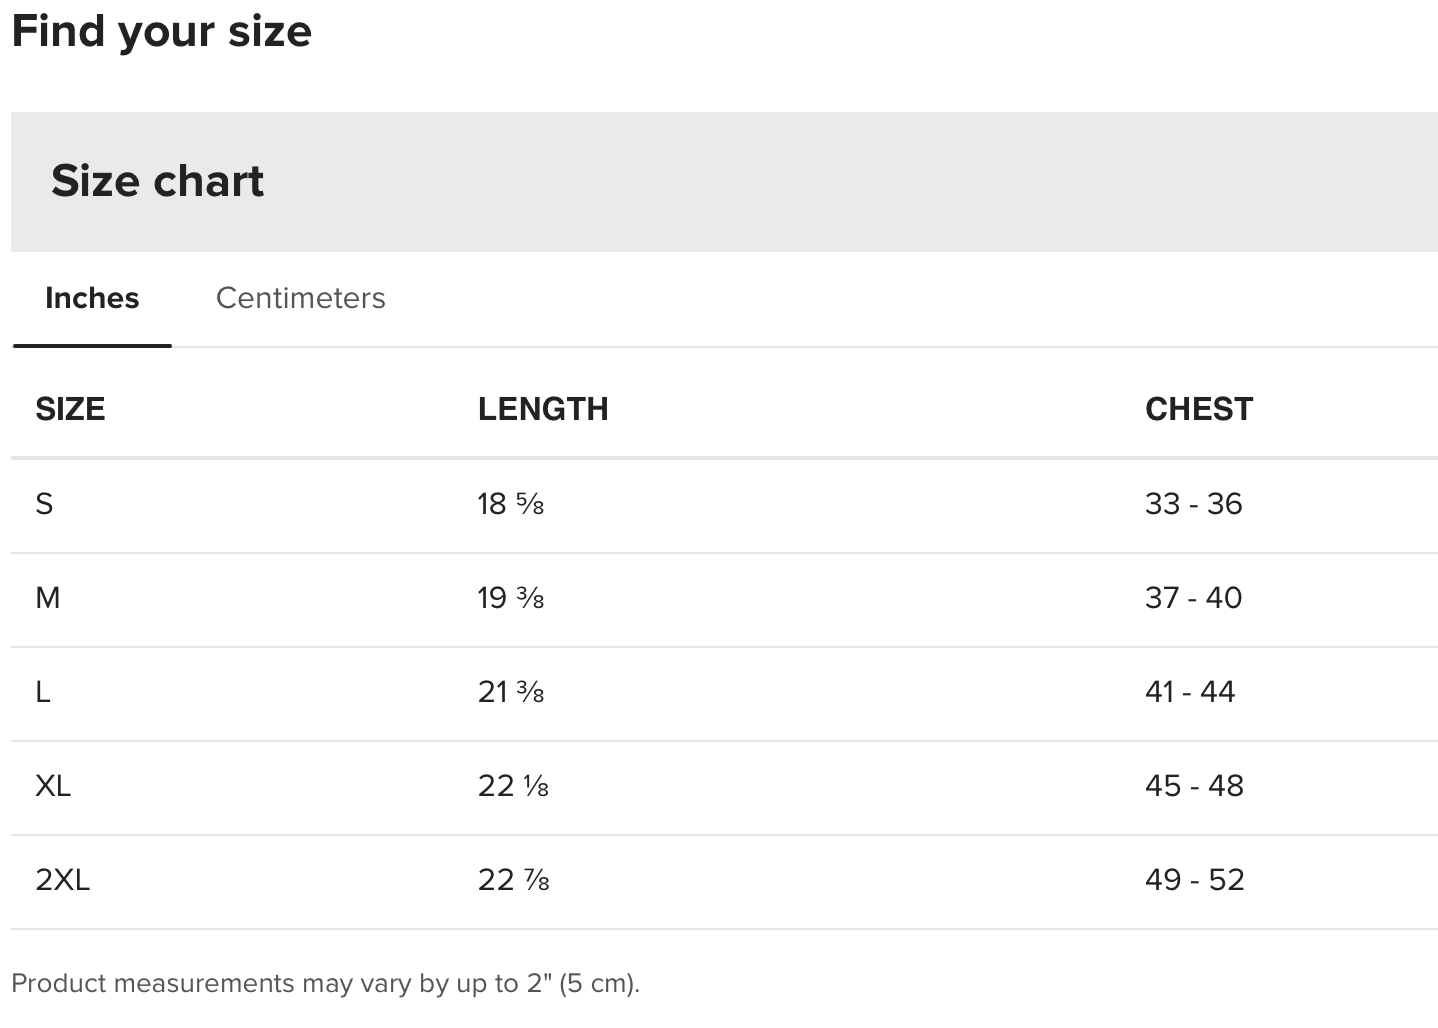Click the 22 ⅛ length value
Image resolution: width=1438 pixels, height=1028 pixels.
(513, 786)
